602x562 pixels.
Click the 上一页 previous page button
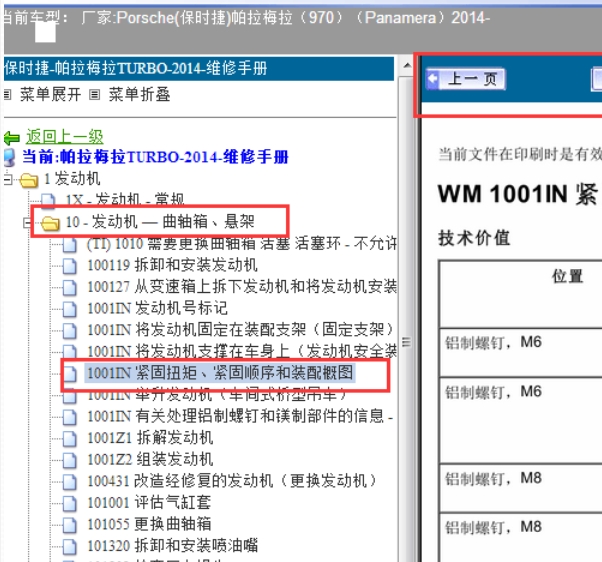click(466, 79)
